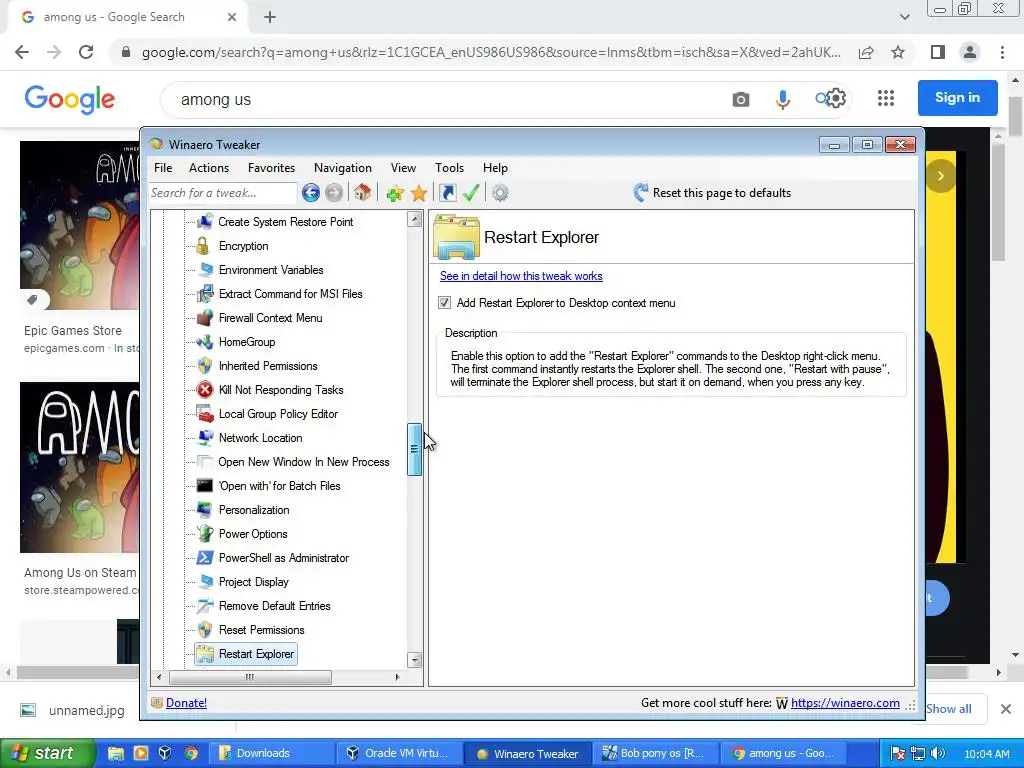
Task: Open the Navigation menu
Action: pyautogui.click(x=343, y=168)
